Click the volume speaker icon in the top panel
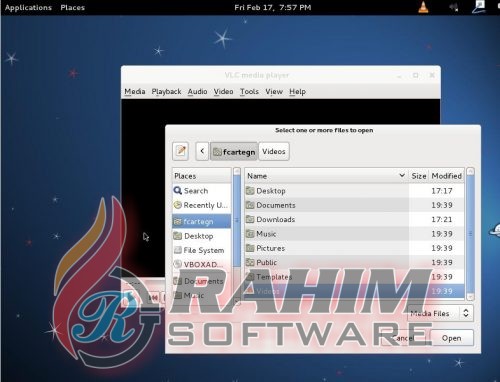This screenshot has height=382, width=500. click(453, 7)
